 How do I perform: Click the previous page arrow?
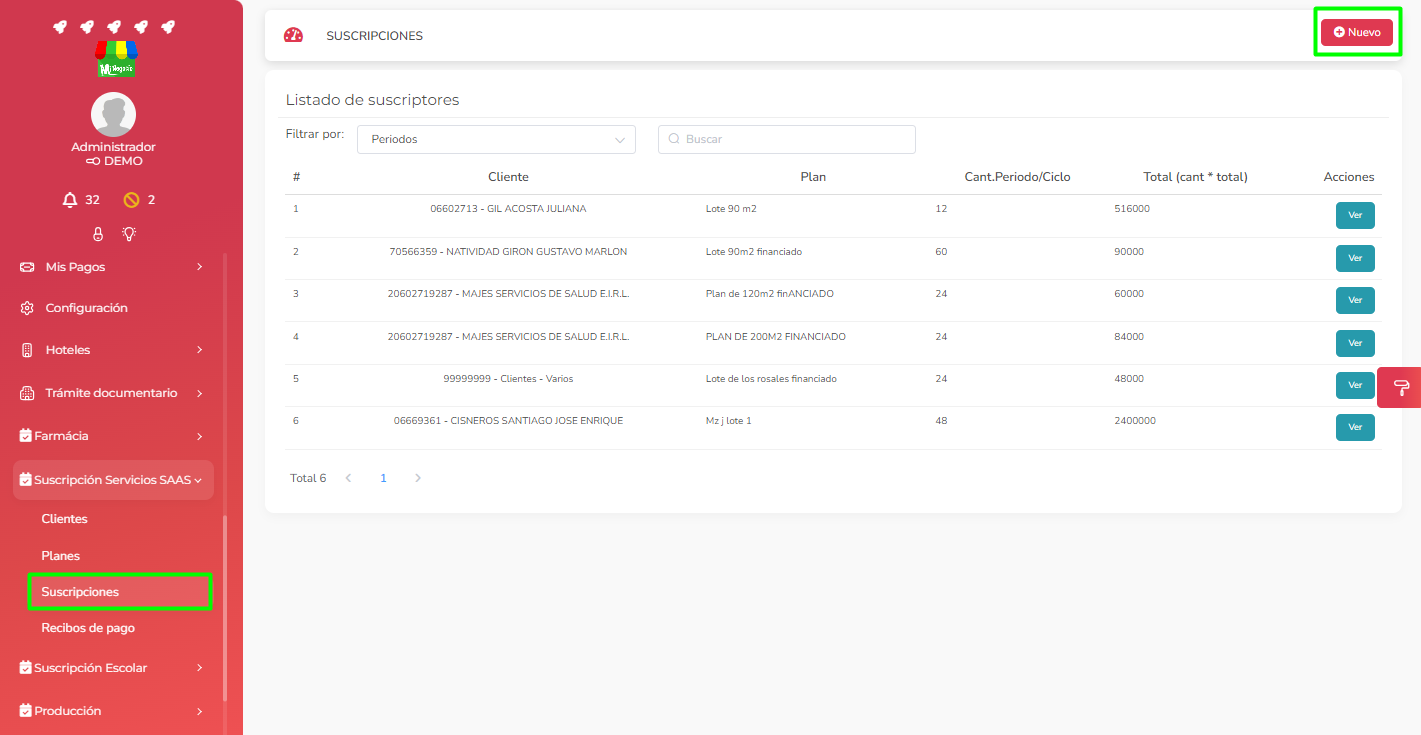pyautogui.click(x=349, y=478)
